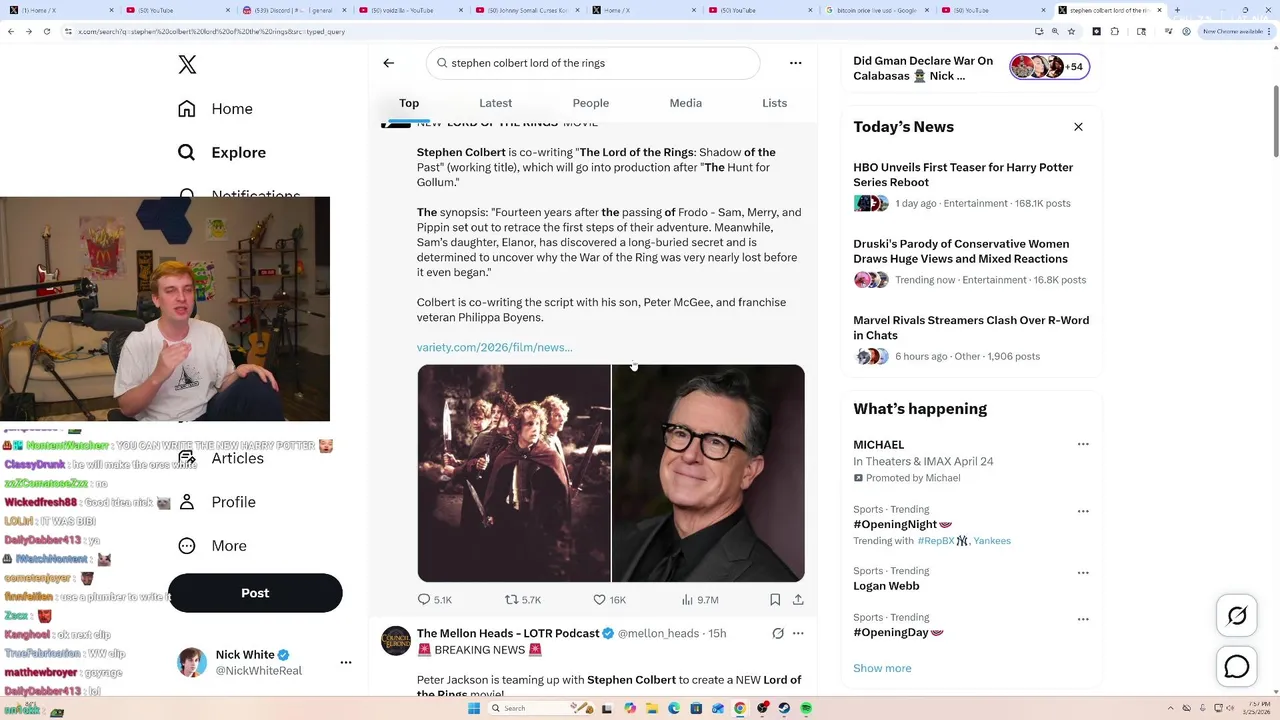Open search settings three-dot menu

796,63
